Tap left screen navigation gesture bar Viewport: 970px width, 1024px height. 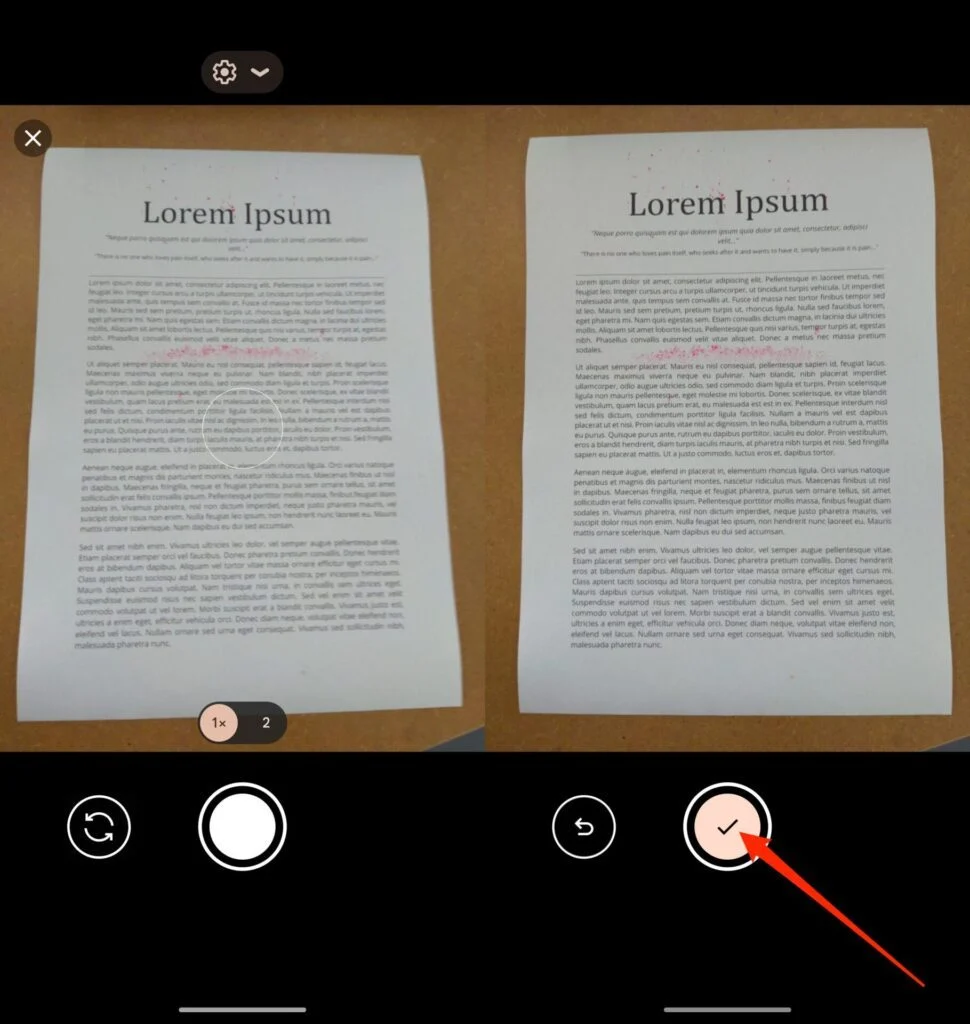pos(242,1010)
